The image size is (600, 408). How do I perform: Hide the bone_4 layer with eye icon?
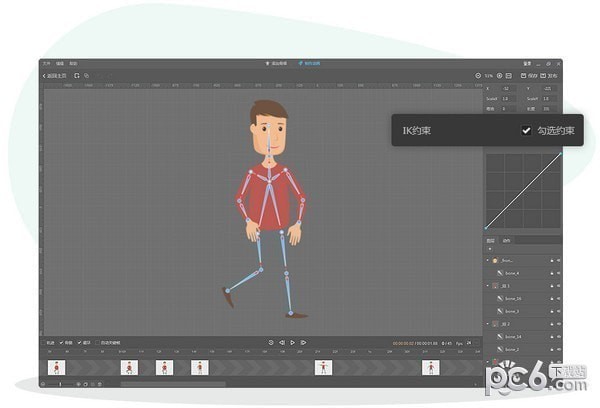pyautogui.click(x=558, y=273)
